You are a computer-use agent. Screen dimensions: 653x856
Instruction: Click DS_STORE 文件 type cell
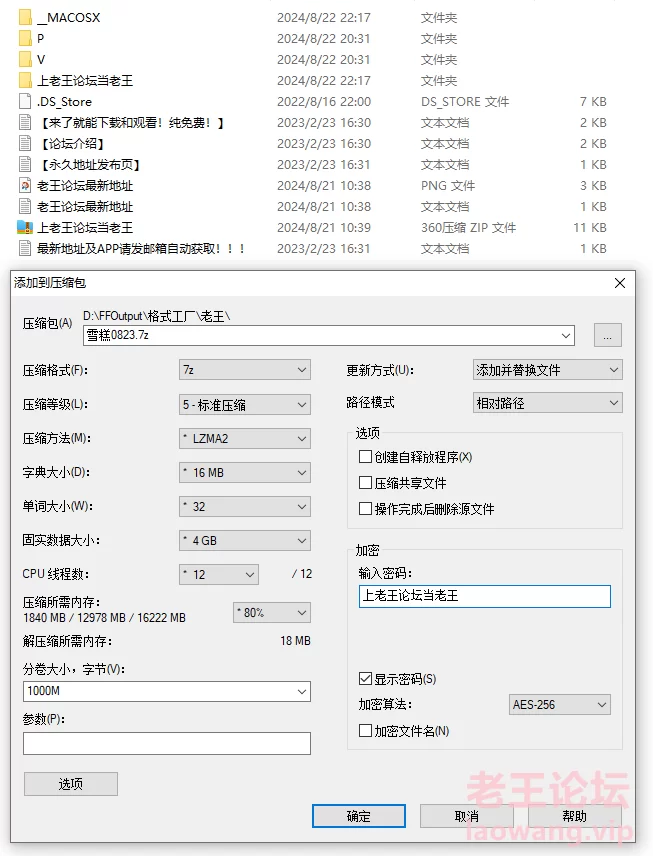465,102
